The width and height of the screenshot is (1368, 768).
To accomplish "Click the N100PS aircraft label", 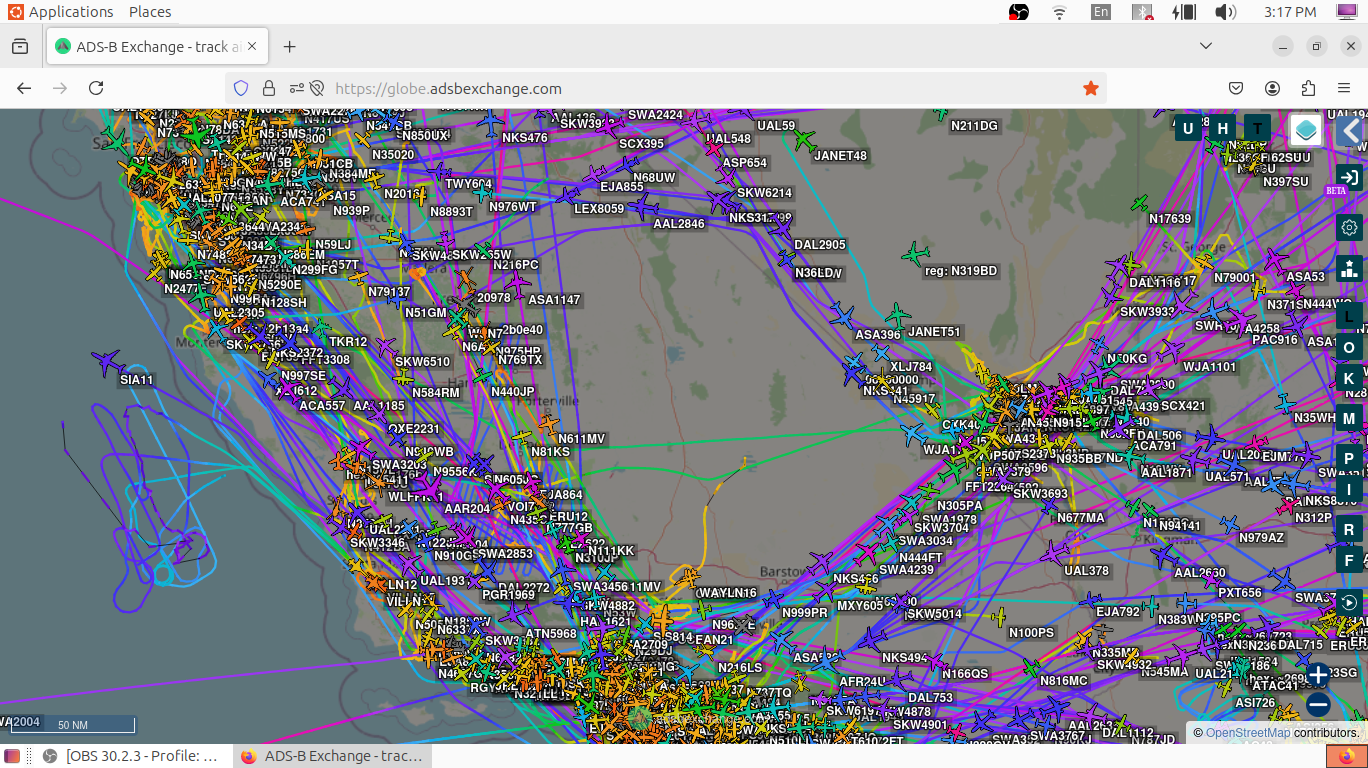I will [1031, 633].
